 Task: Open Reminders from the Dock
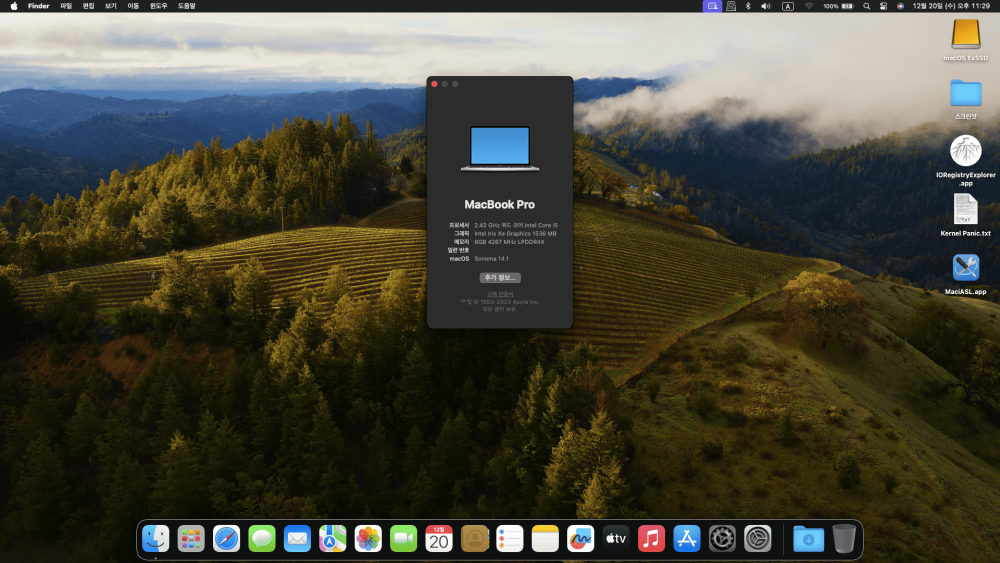point(510,539)
